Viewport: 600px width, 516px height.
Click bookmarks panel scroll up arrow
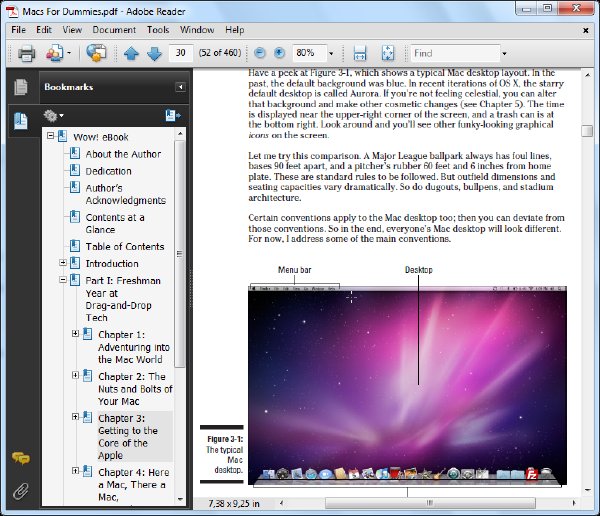[x=180, y=134]
